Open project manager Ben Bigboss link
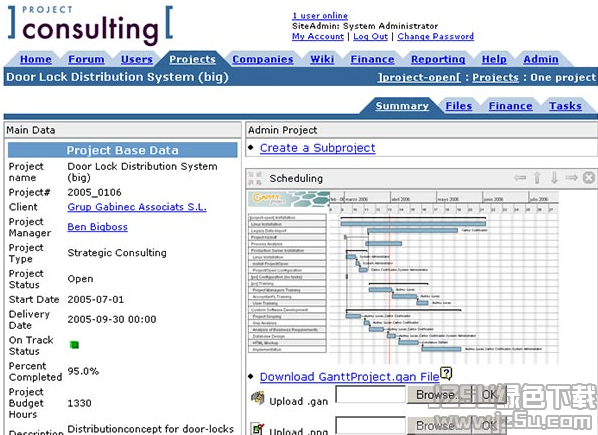Screen dimensions: 598x435 pyautogui.click(x=97, y=227)
